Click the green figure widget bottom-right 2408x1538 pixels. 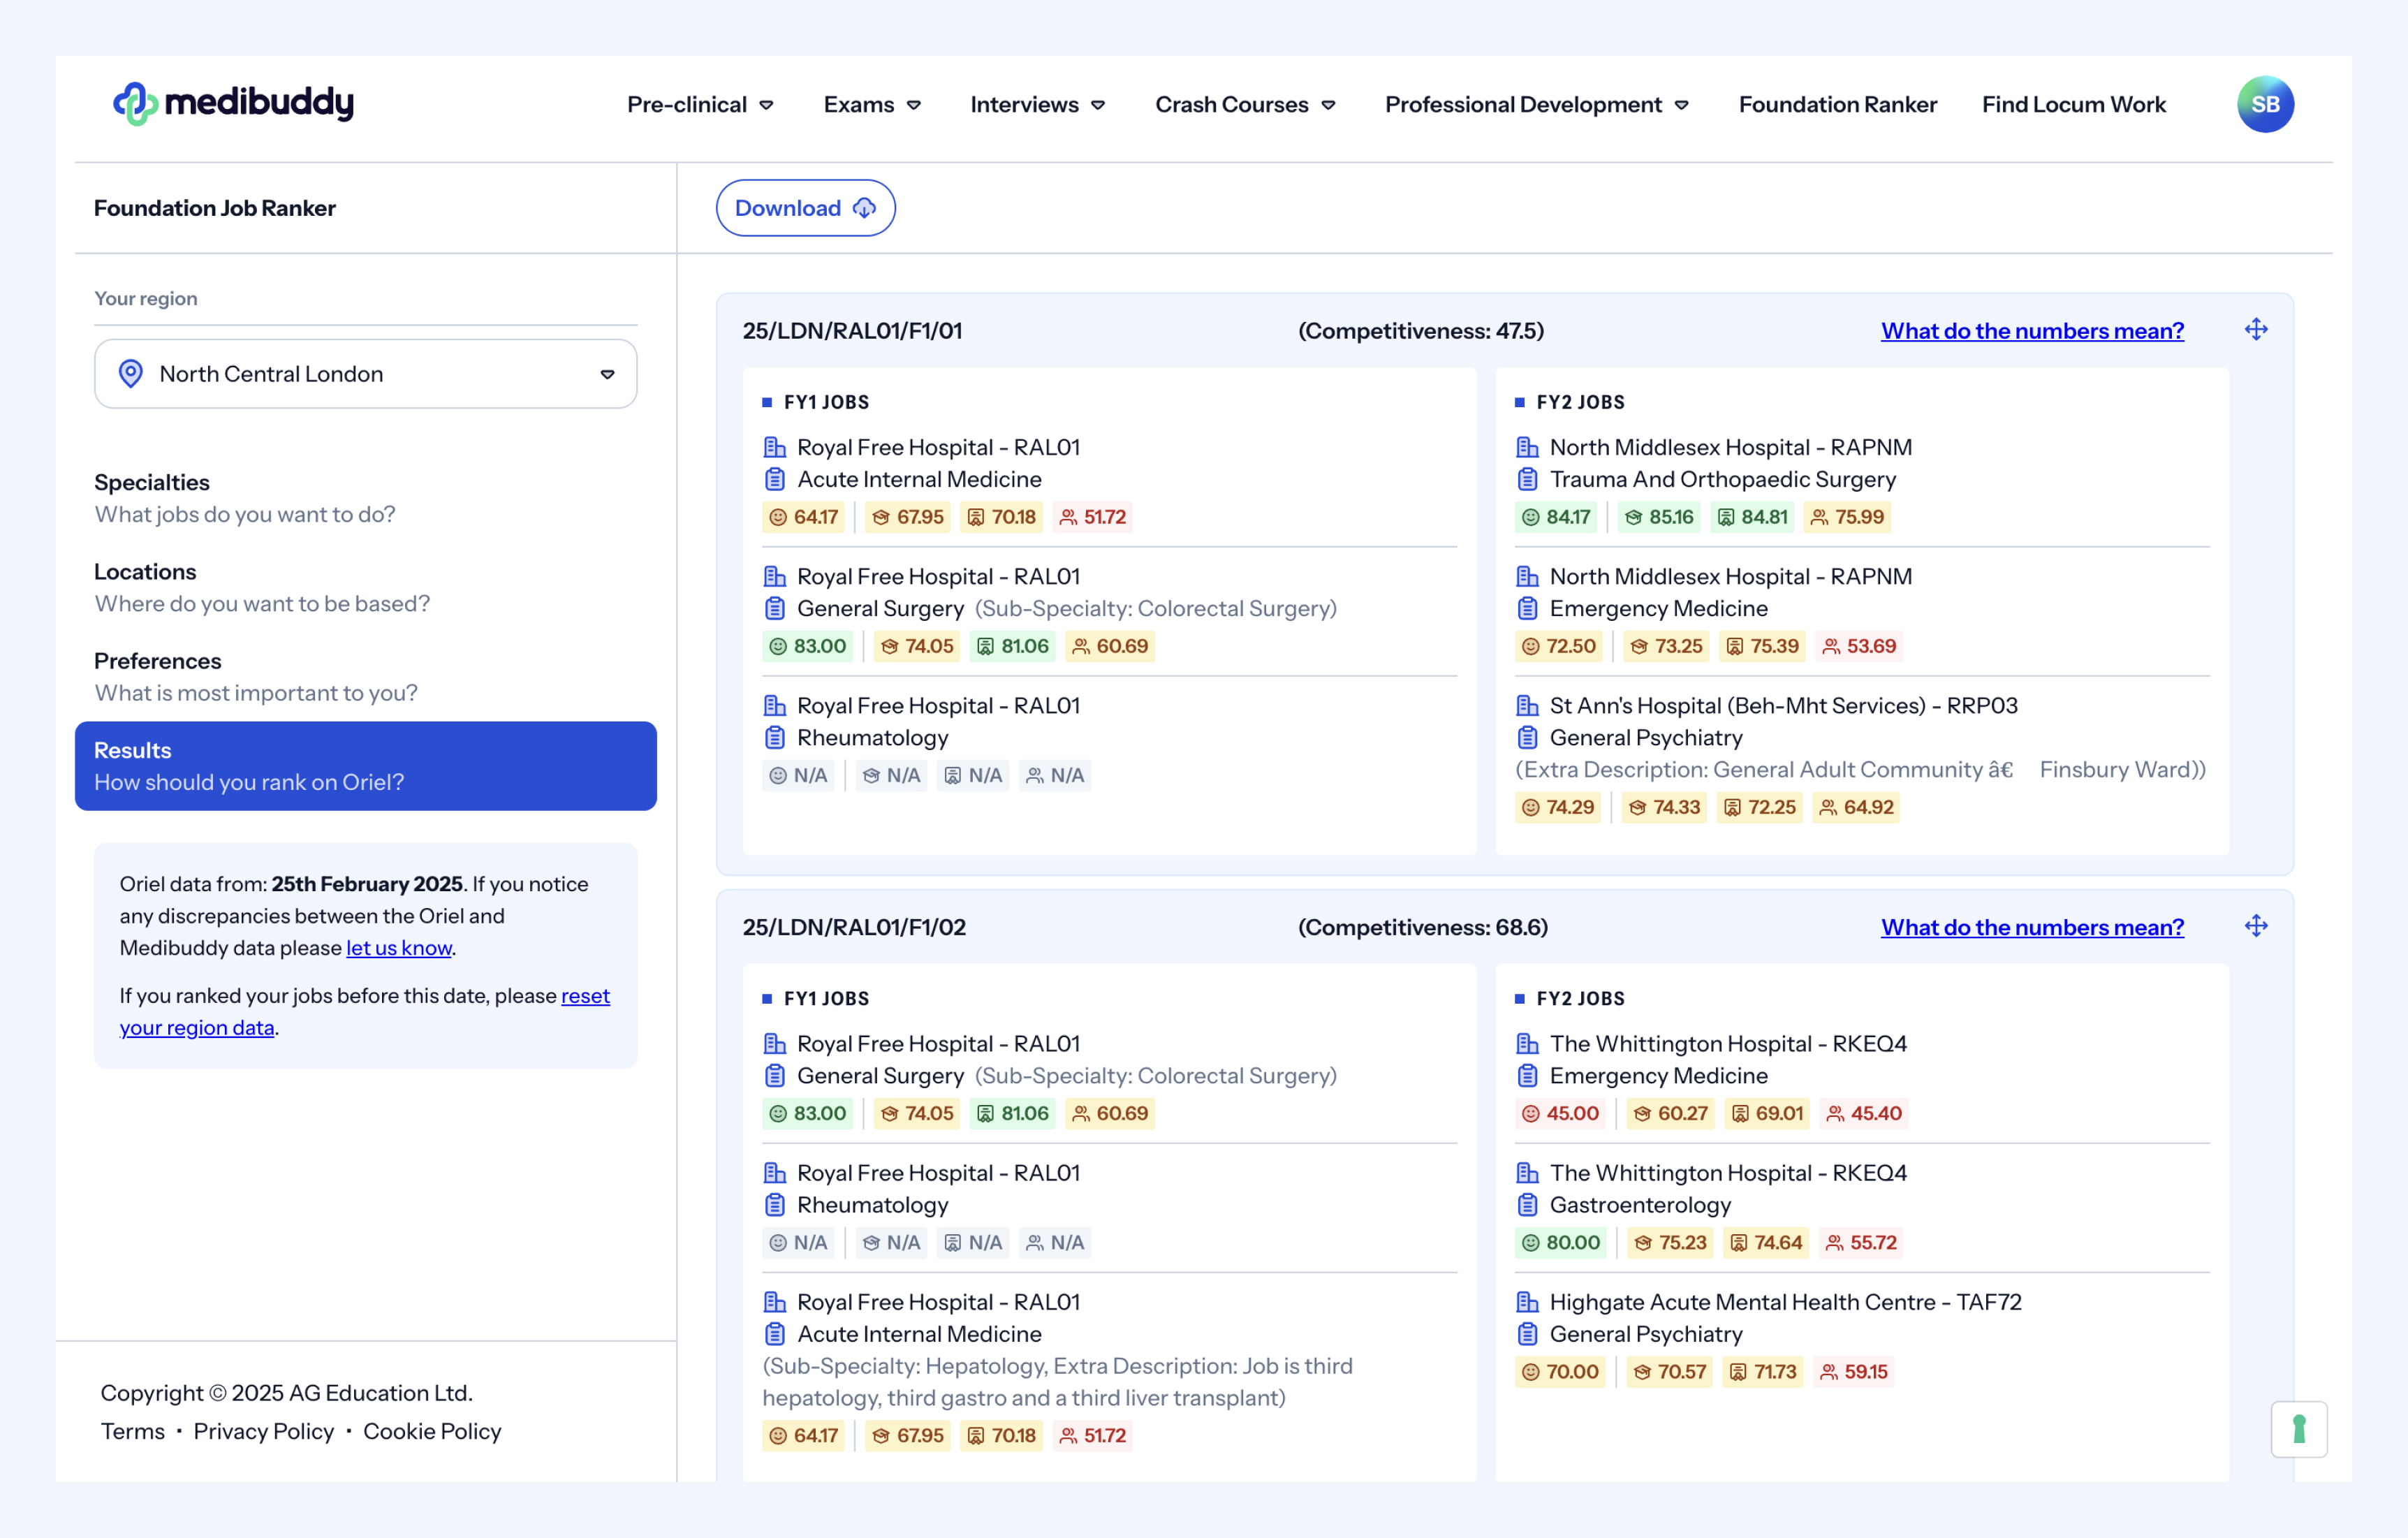tap(2298, 1429)
